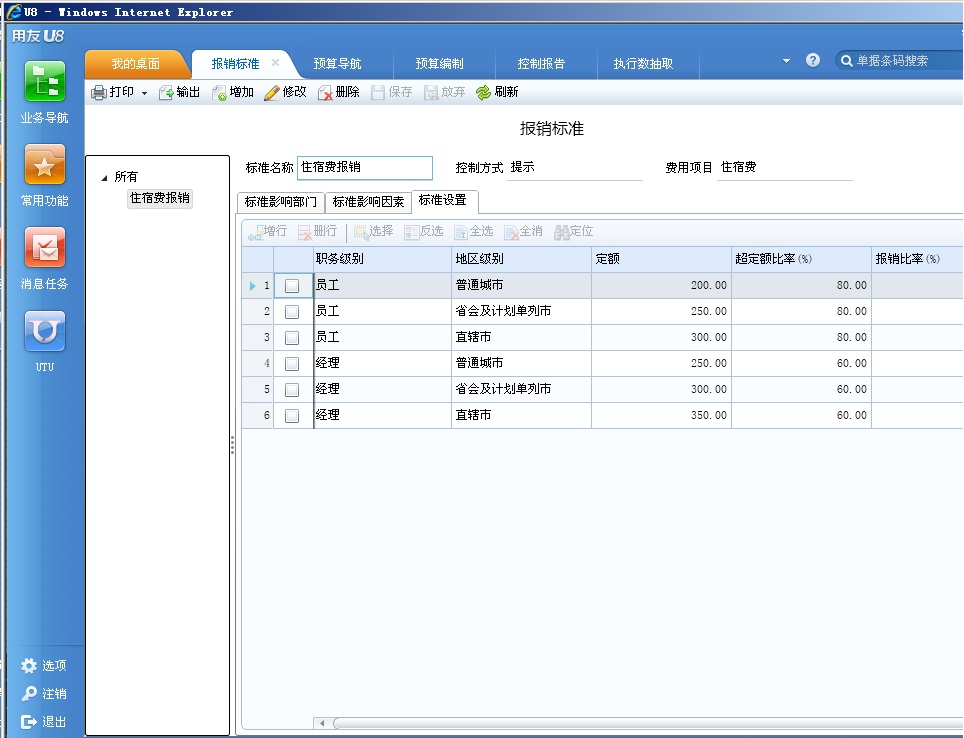Click the horizontal scrollbar track
964x738 pixels.
648,723
